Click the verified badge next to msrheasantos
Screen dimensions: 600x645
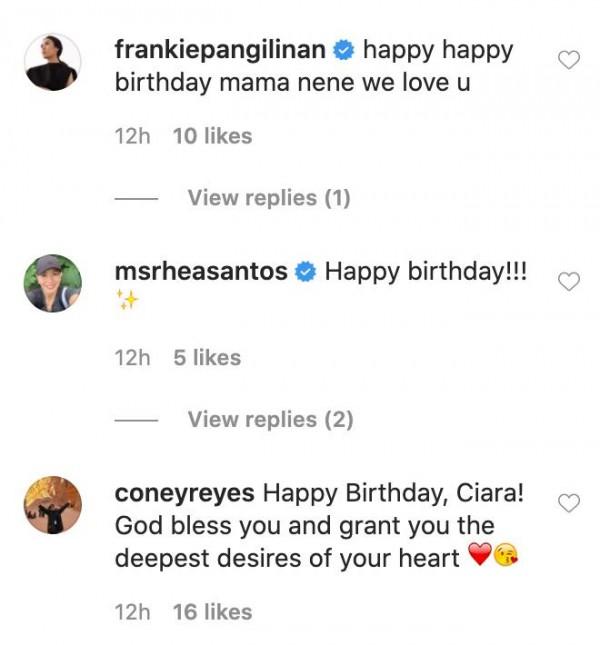pyautogui.click(x=307, y=271)
